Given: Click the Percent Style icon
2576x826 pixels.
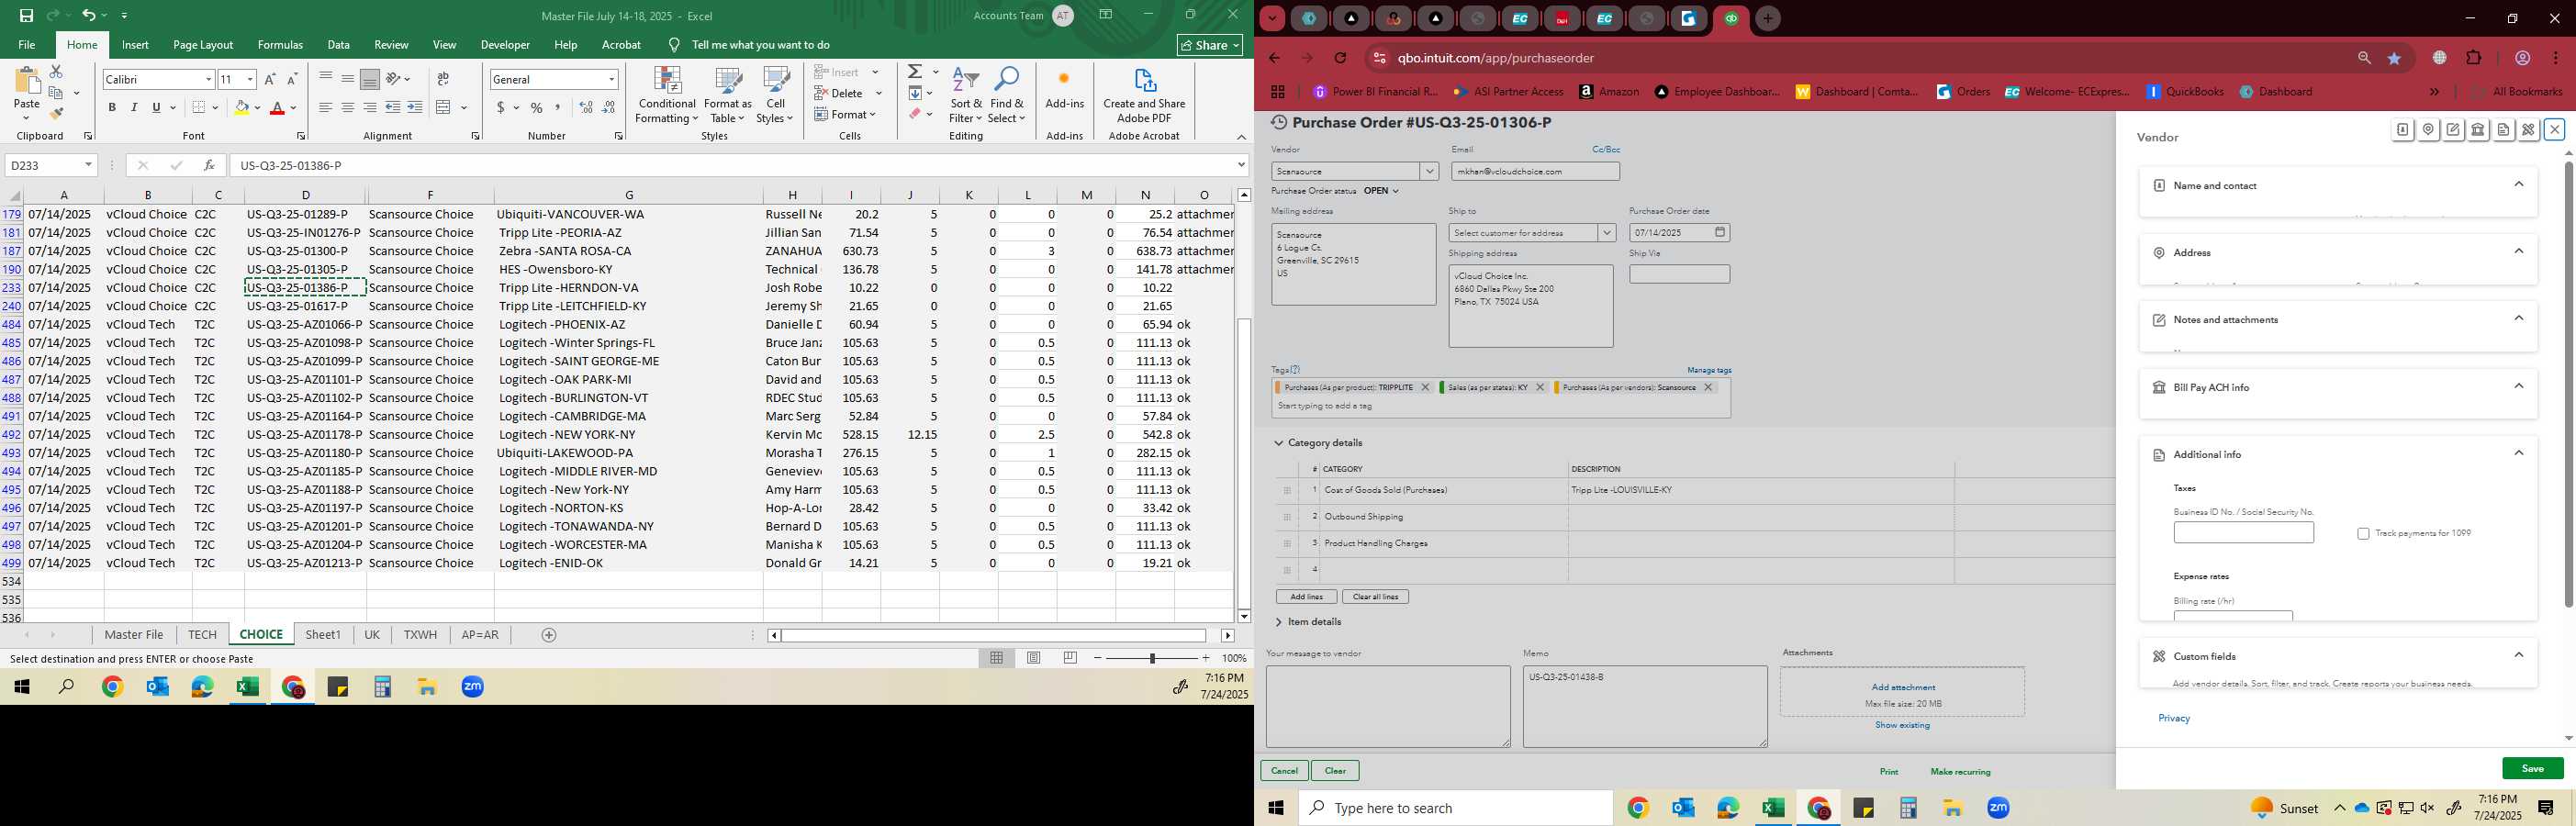Looking at the screenshot, I should click(537, 108).
